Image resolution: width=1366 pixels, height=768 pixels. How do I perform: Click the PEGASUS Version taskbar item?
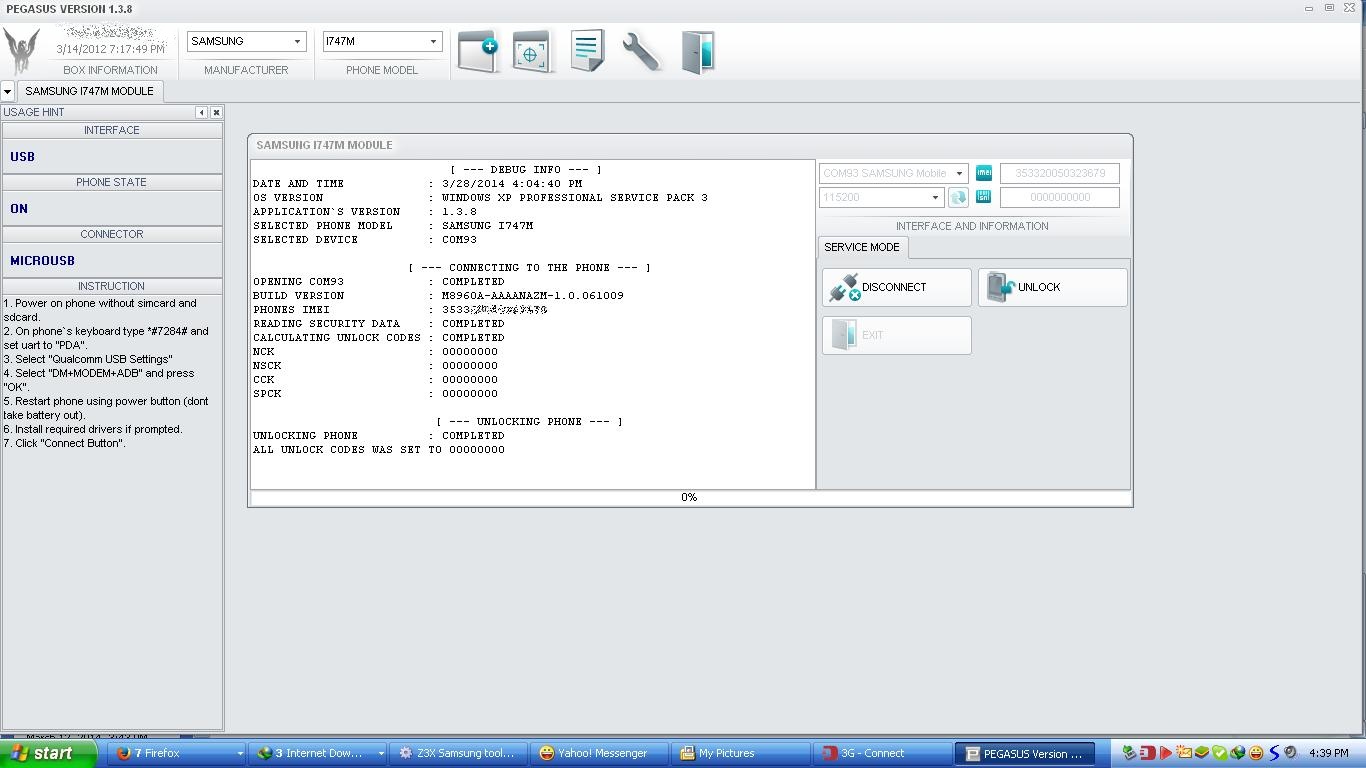click(x=1024, y=754)
